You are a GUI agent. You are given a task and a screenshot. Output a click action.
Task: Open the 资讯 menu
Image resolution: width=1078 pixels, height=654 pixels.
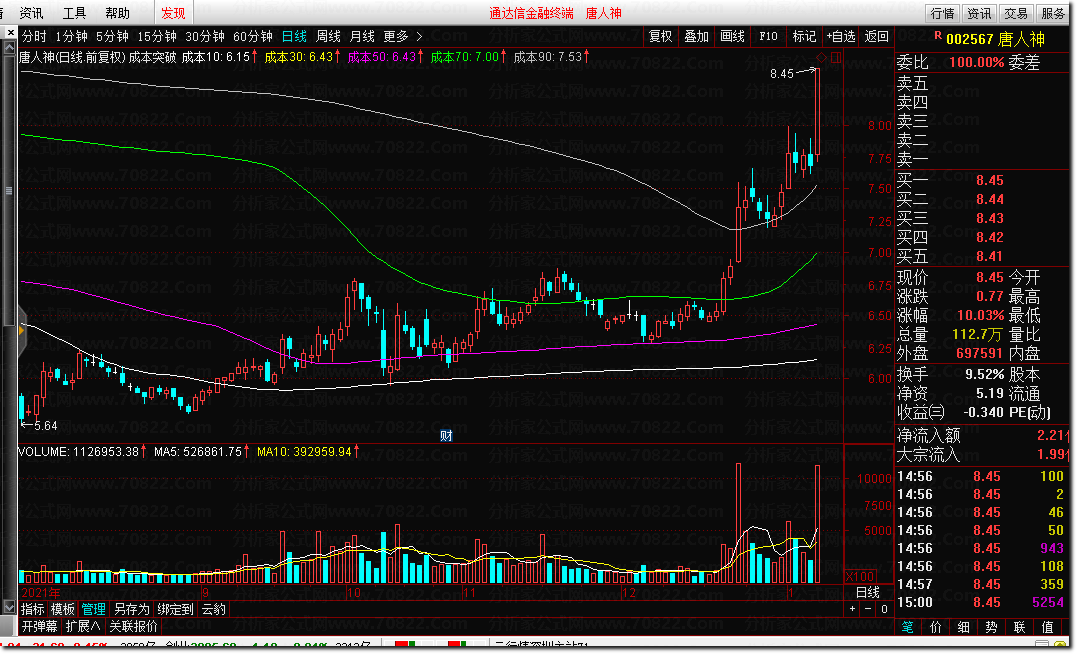click(31, 13)
